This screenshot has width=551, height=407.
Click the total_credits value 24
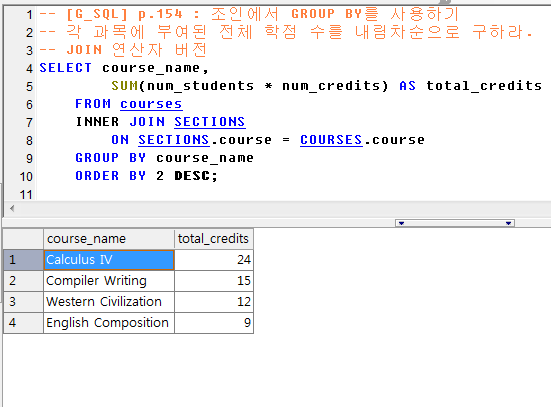[214, 260]
